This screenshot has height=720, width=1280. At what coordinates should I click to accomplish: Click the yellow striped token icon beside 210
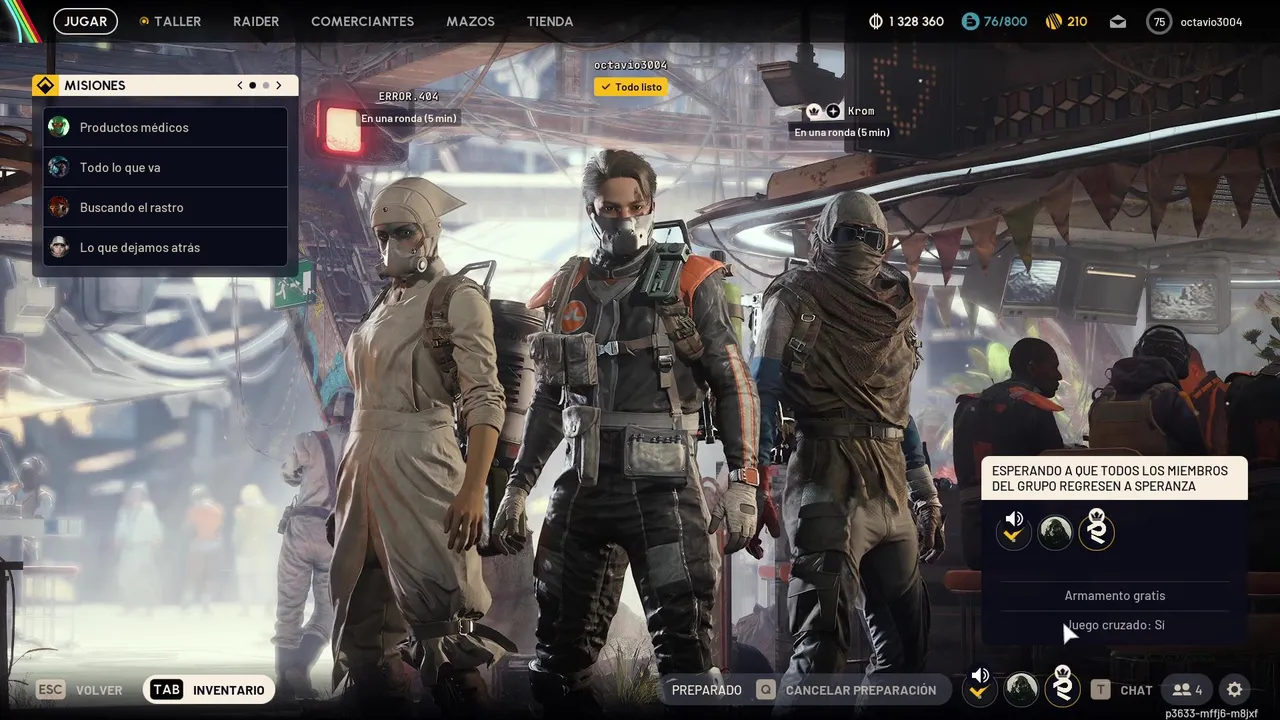tap(1053, 21)
